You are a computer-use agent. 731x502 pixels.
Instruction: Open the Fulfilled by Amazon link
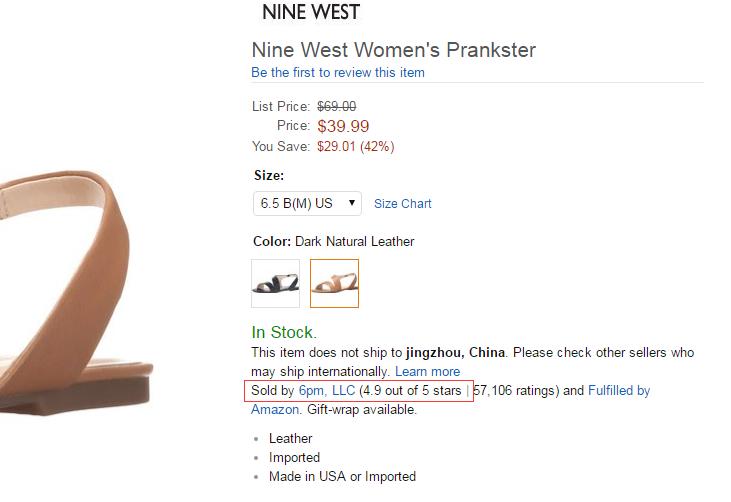[x=618, y=390]
